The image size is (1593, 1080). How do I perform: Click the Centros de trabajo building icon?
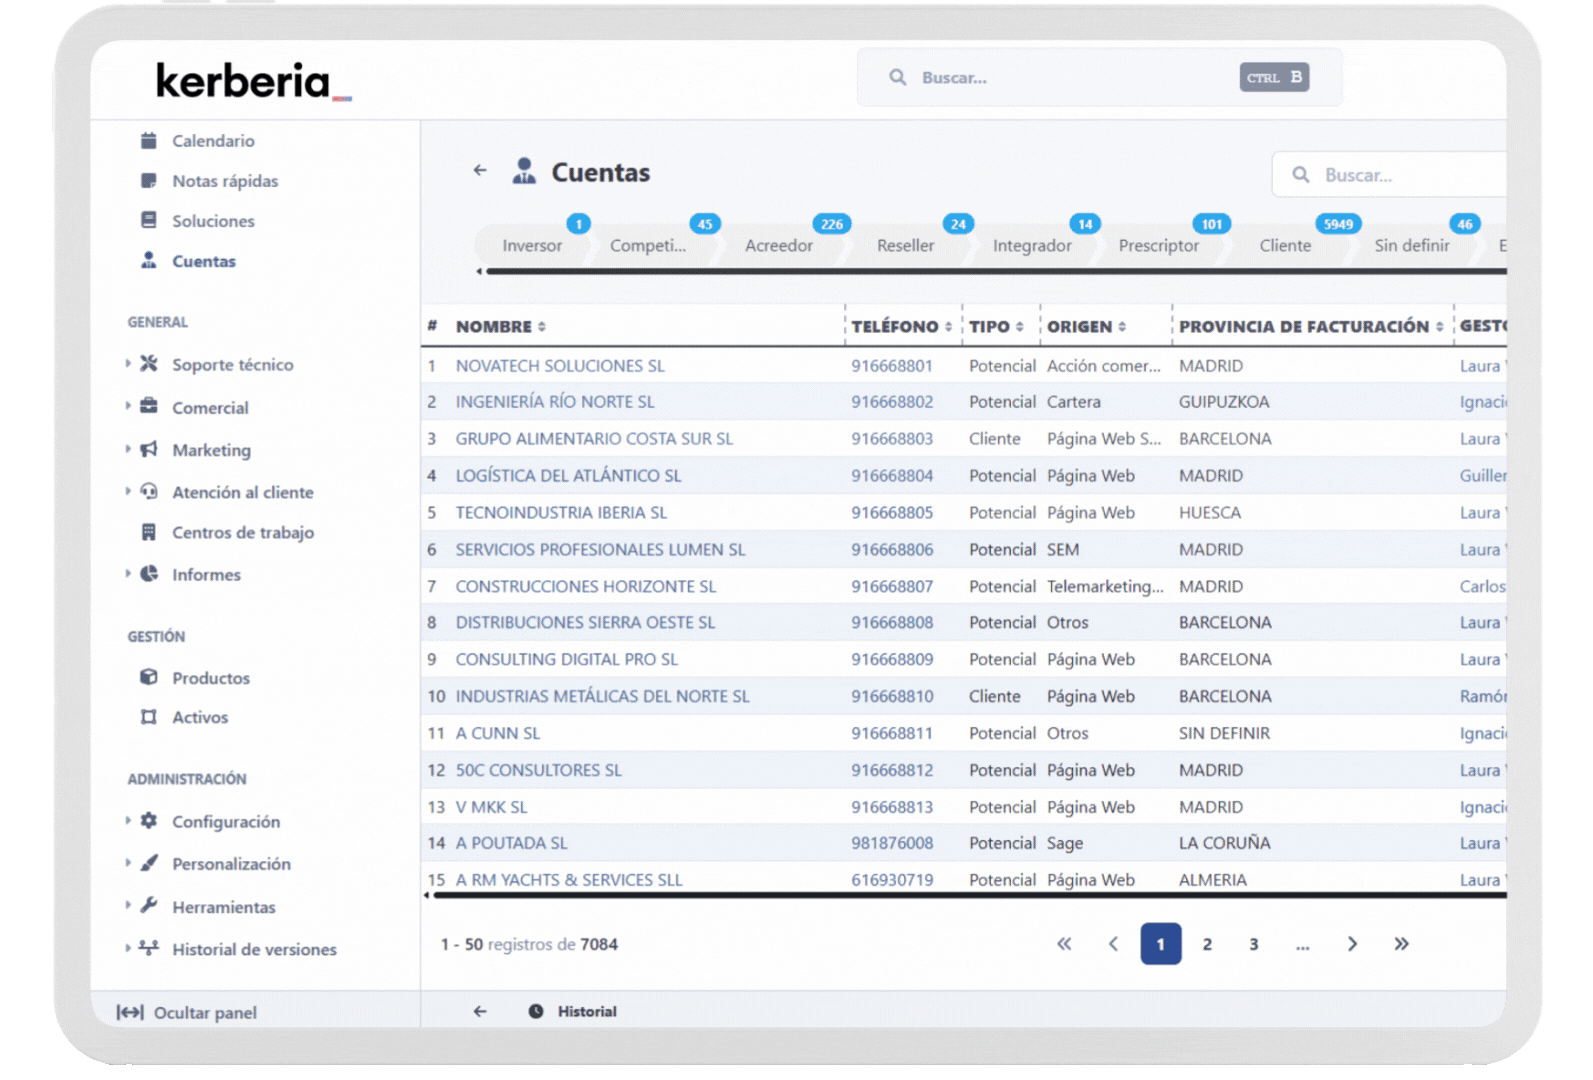(x=149, y=532)
